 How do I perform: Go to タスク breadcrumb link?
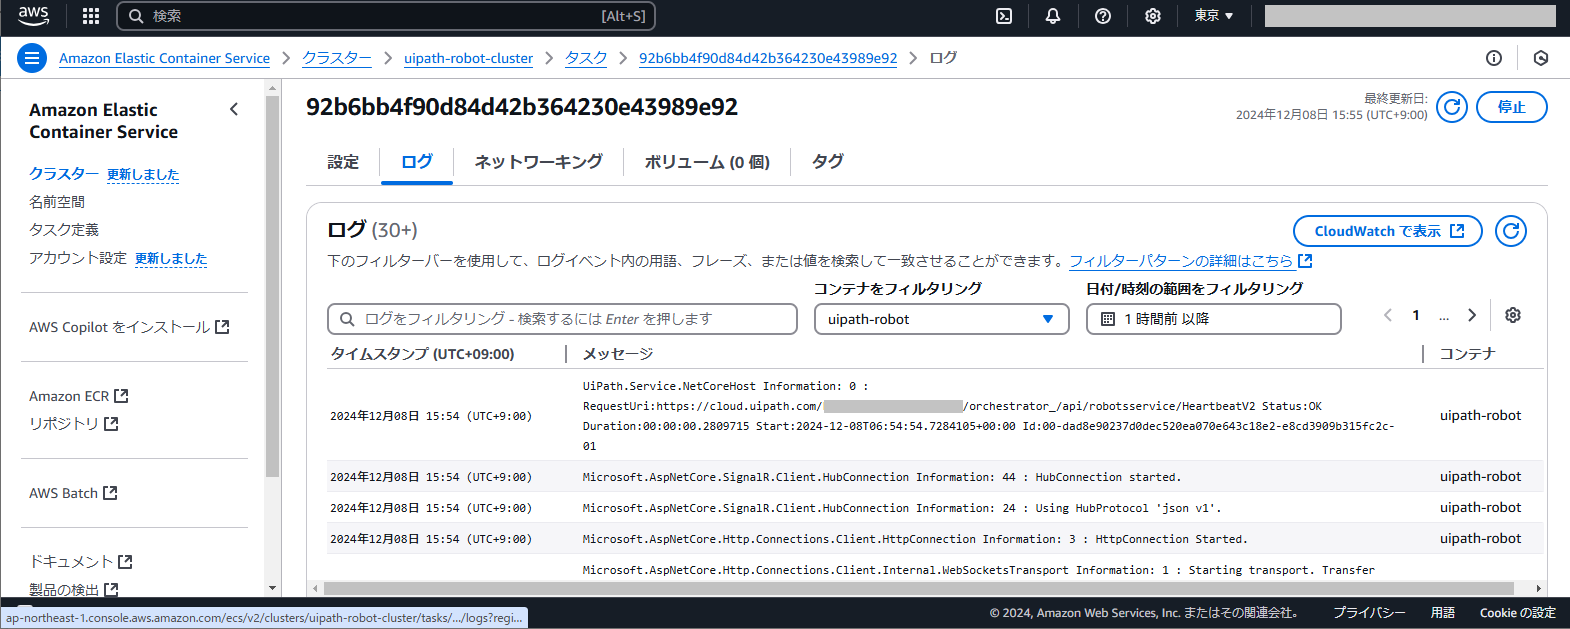pyautogui.click(x=586, y=58)
